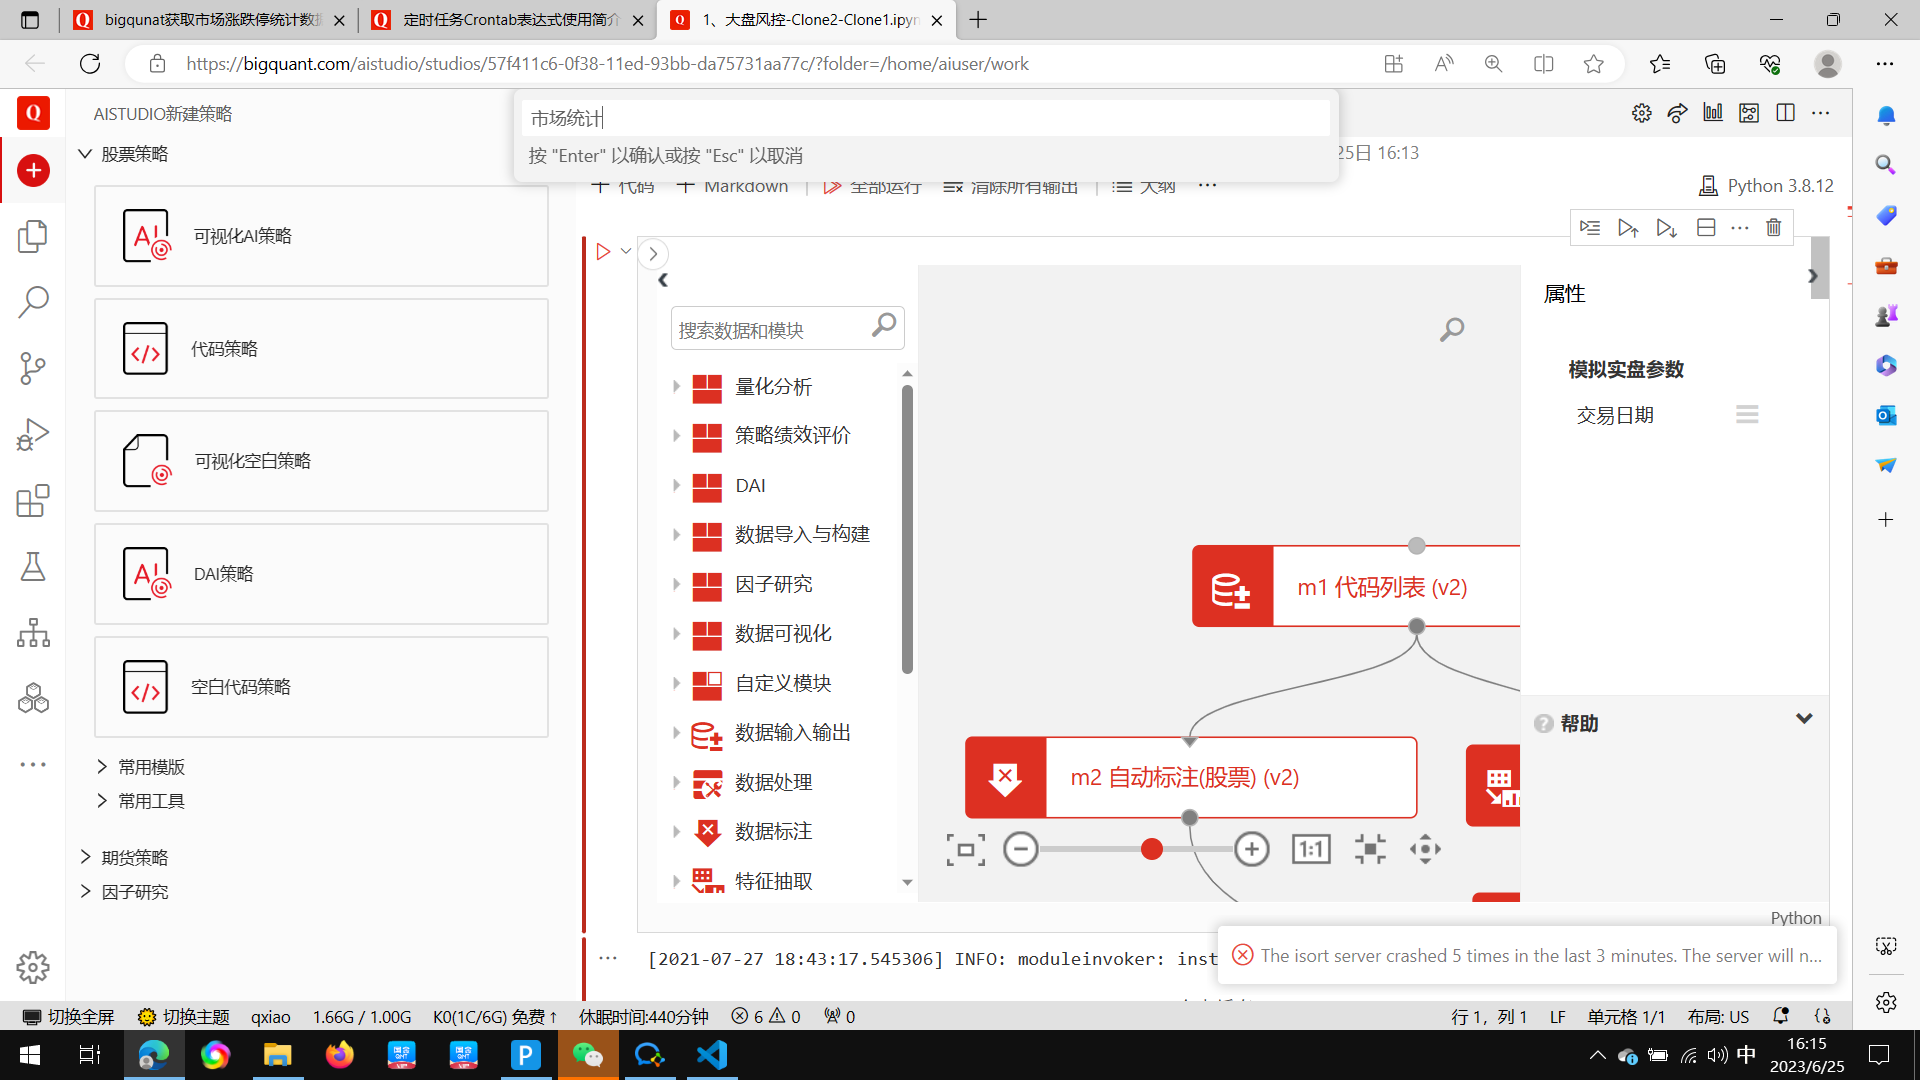Run the cell with red play icon
1920x1080 pixels.
point(603,252)
